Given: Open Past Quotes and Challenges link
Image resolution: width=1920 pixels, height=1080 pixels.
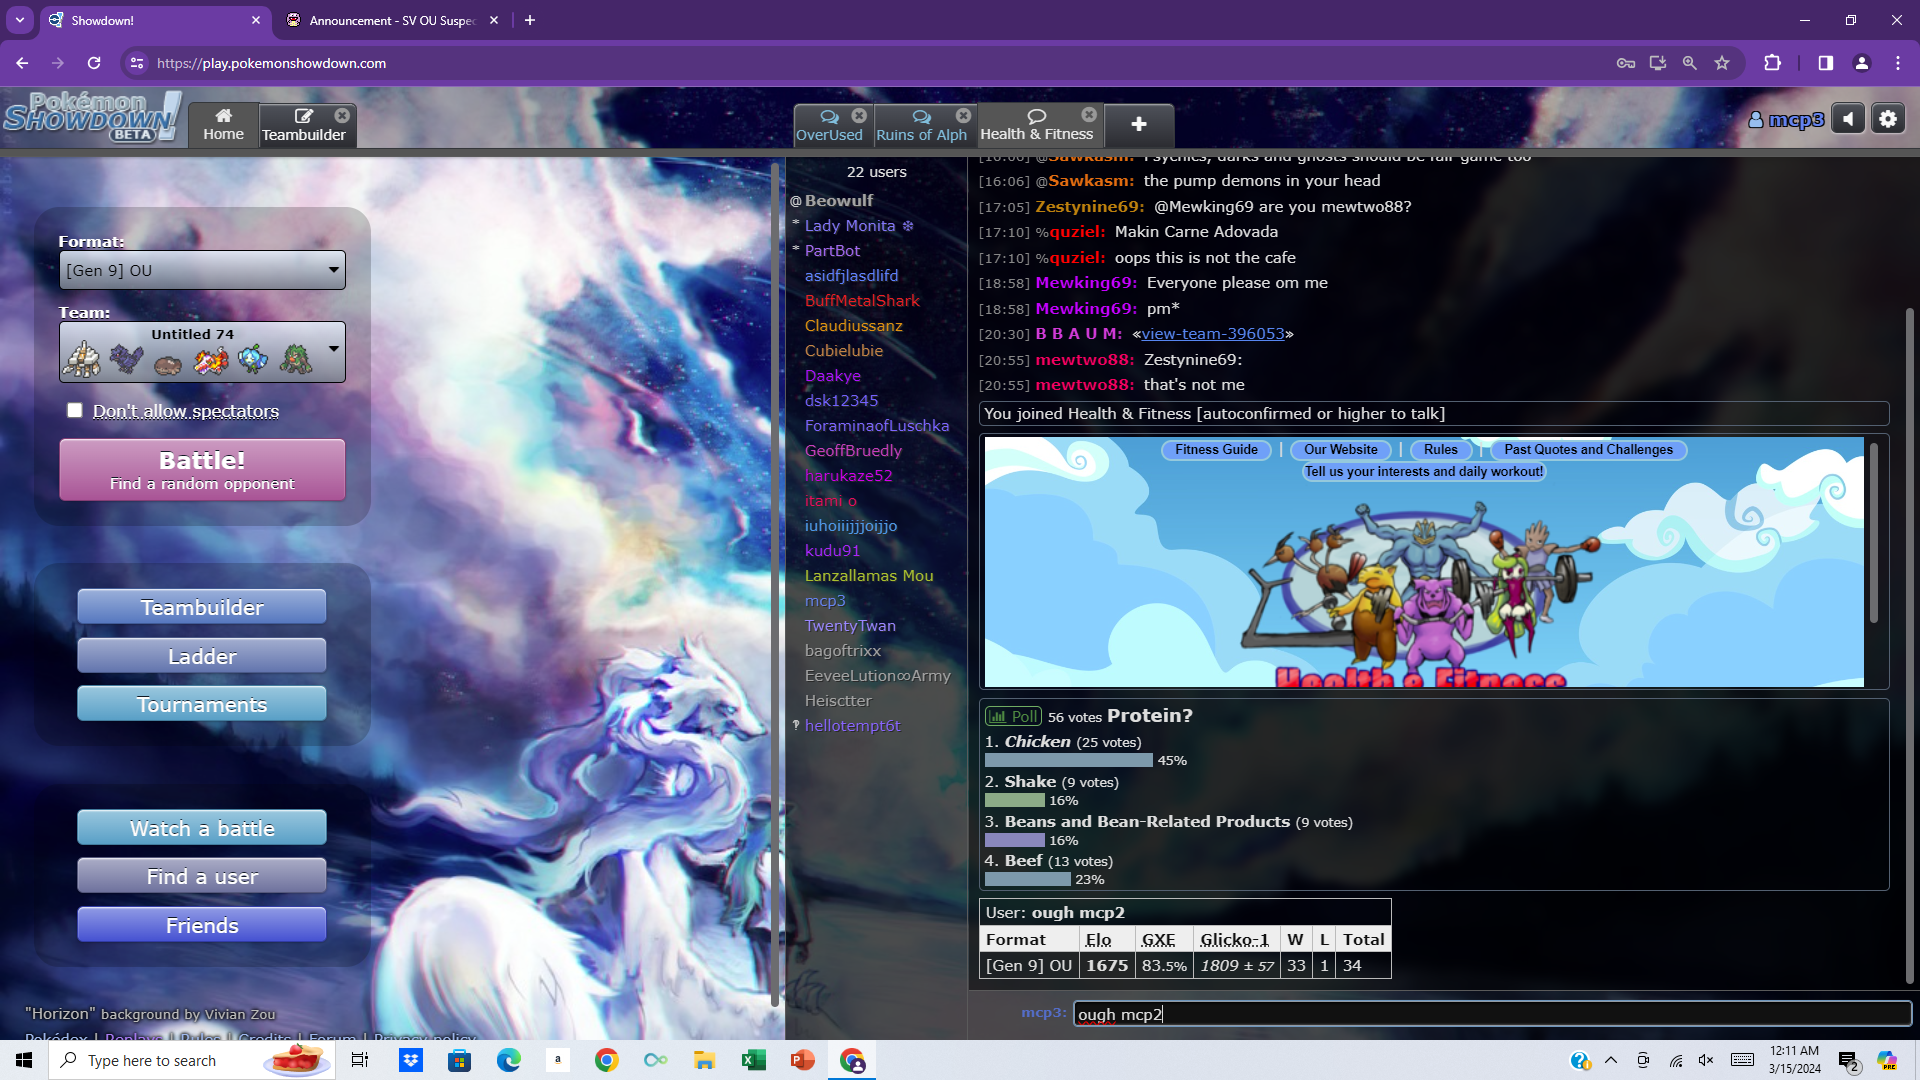Looking at the screenshot, I should [x=1588, y=450].
